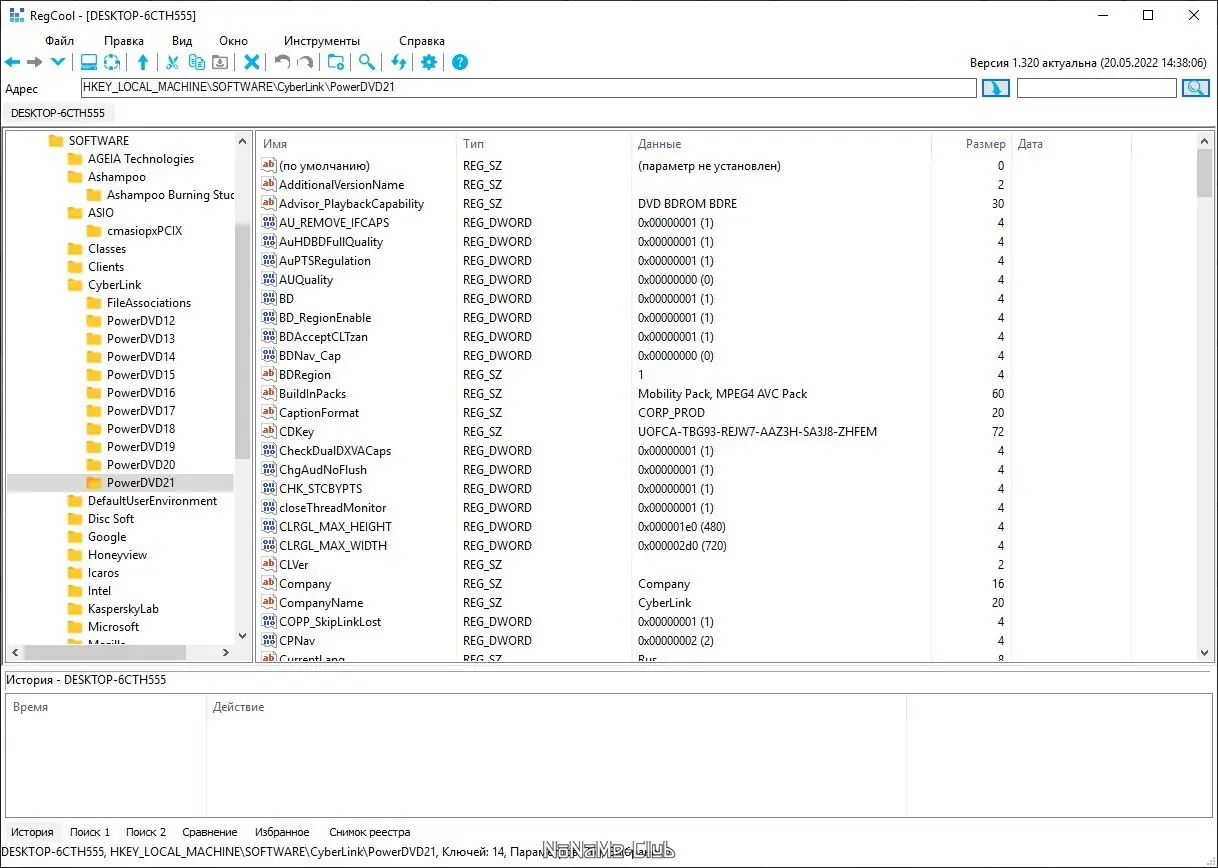The height and width of the screenshot is (868, 1218).
Task: Select the KasperskyLab key in the tree
Action: point(123,609)
